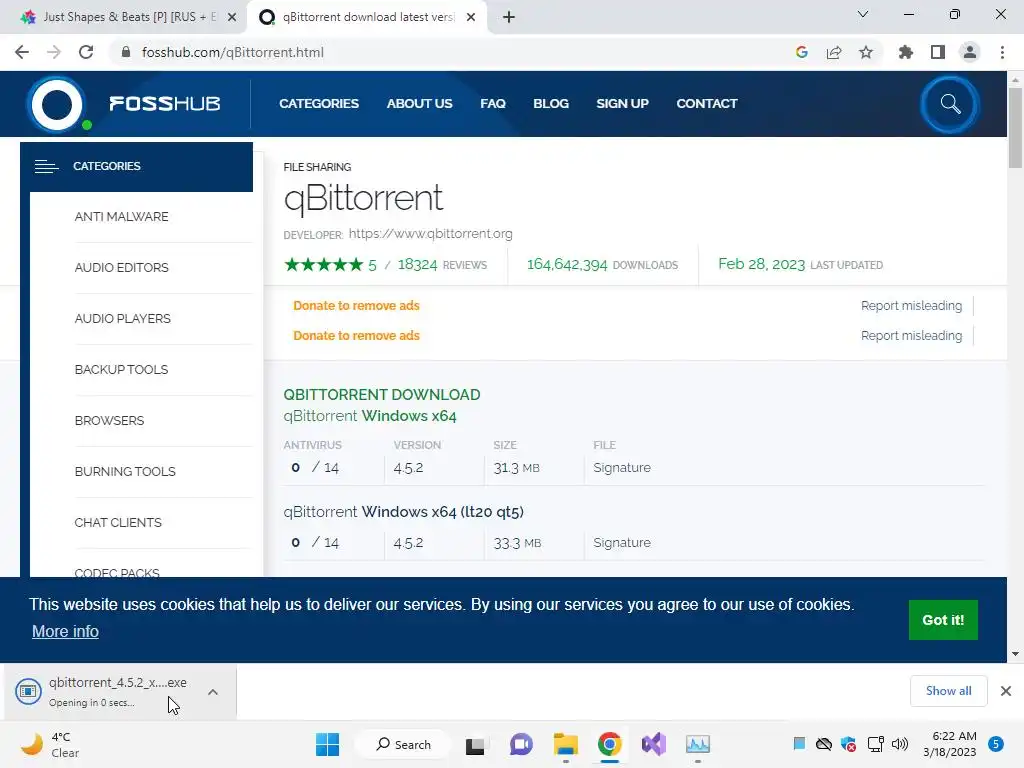Download qBittorrent Windows x64
Screen dimensions: 1024x768
[x=370, y=415]
